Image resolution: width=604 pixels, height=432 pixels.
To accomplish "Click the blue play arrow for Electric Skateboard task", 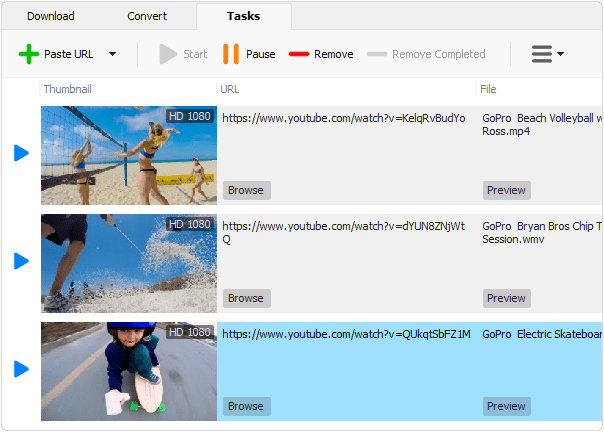I will [21, 369].
